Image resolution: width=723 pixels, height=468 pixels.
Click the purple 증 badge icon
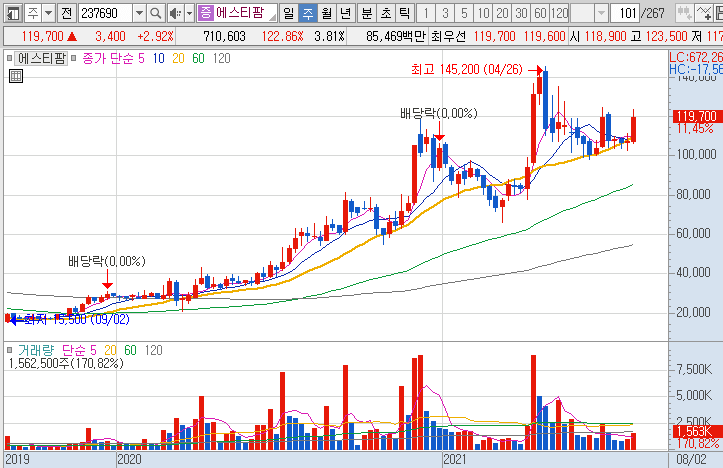(206, 13)
